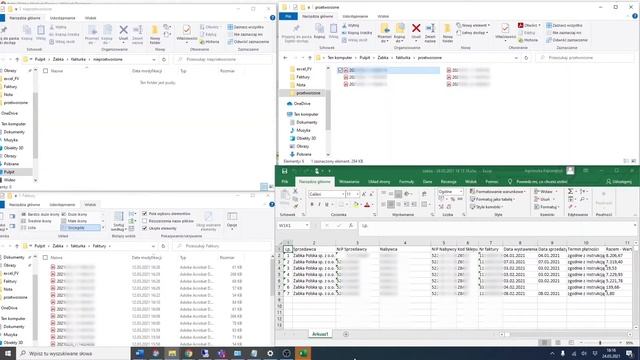
Task: Open Przenieś do in przetworzone window
Action: 384,33
